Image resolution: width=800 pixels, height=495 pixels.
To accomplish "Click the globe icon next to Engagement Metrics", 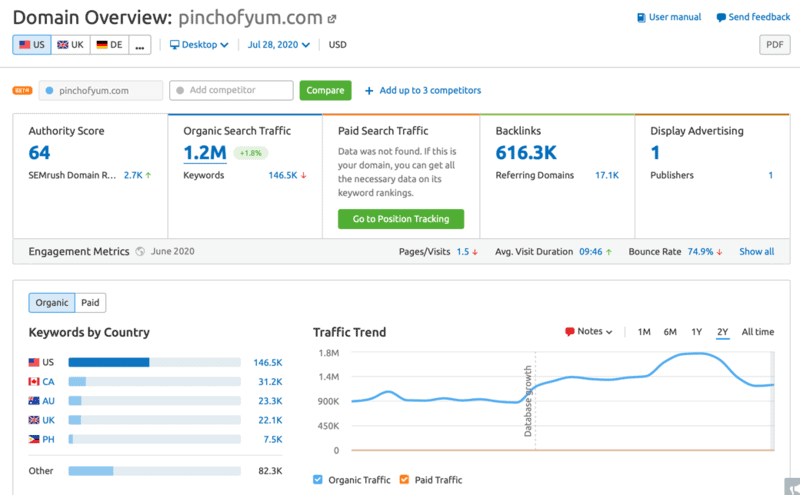I will [140, 252].
